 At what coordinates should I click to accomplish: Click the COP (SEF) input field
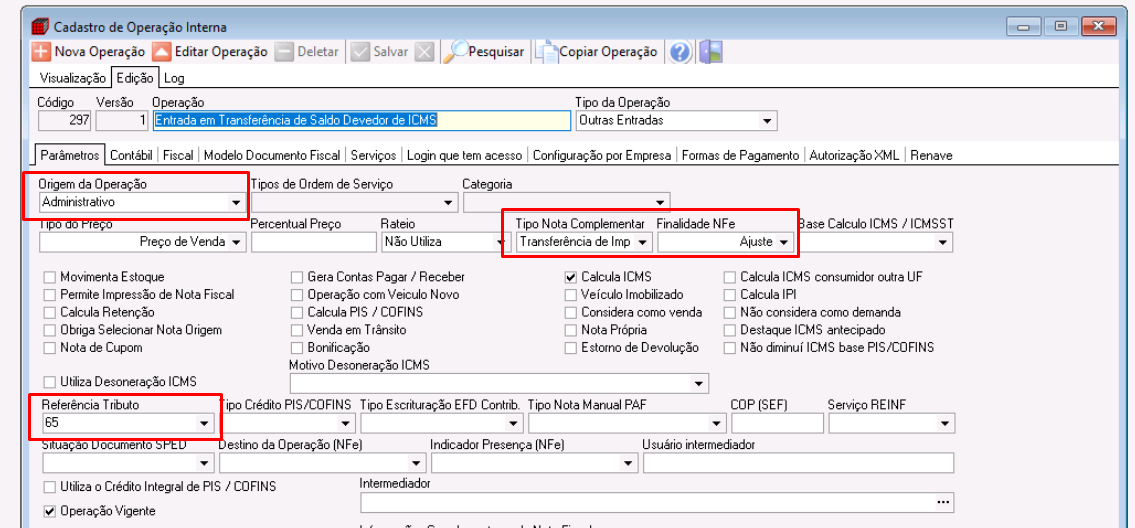(x=777, y=422)
